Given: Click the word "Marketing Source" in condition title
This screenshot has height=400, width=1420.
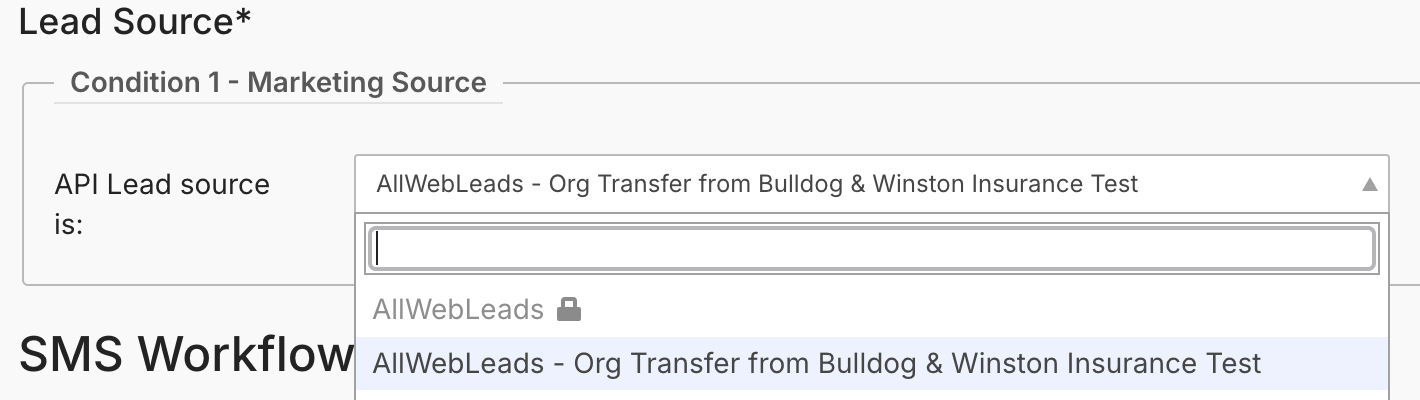Looking at the screenshot, I should (367, 82).
